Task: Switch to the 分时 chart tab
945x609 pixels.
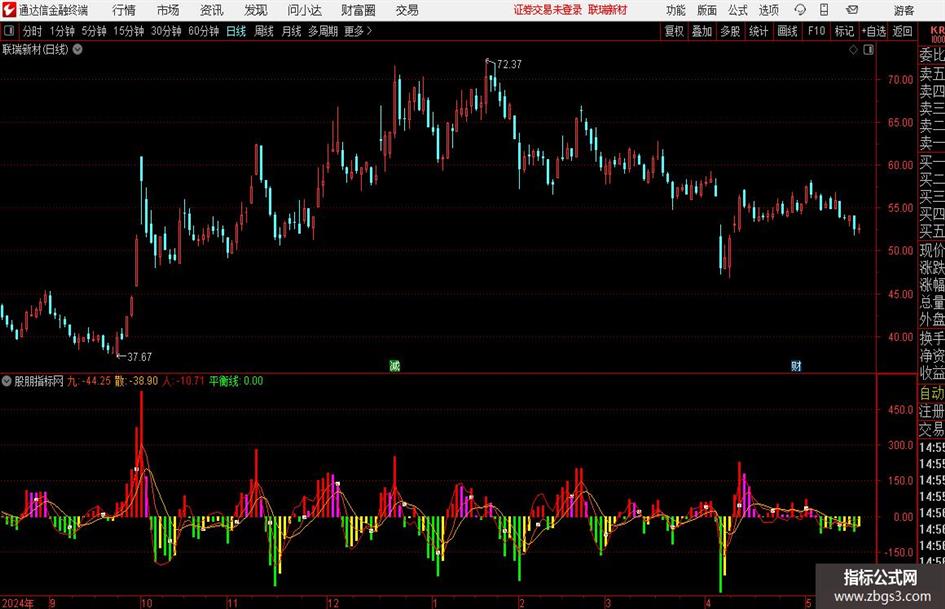Action: coord(32,31)
